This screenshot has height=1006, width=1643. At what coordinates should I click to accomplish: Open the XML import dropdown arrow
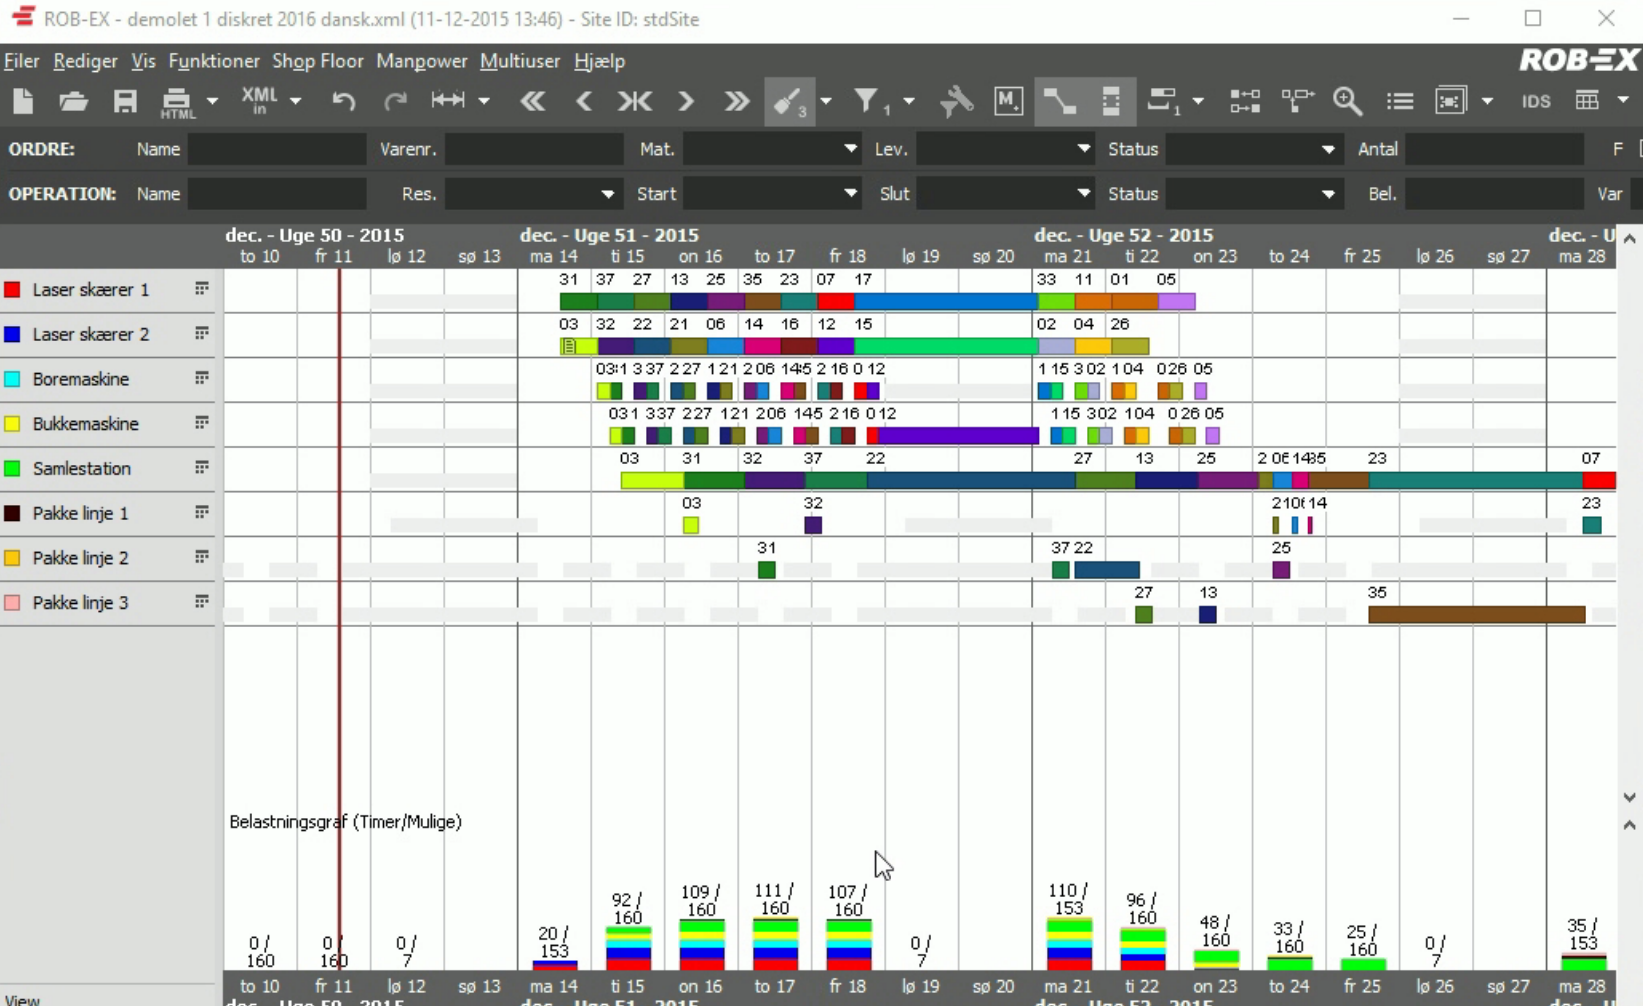(295, 101)
